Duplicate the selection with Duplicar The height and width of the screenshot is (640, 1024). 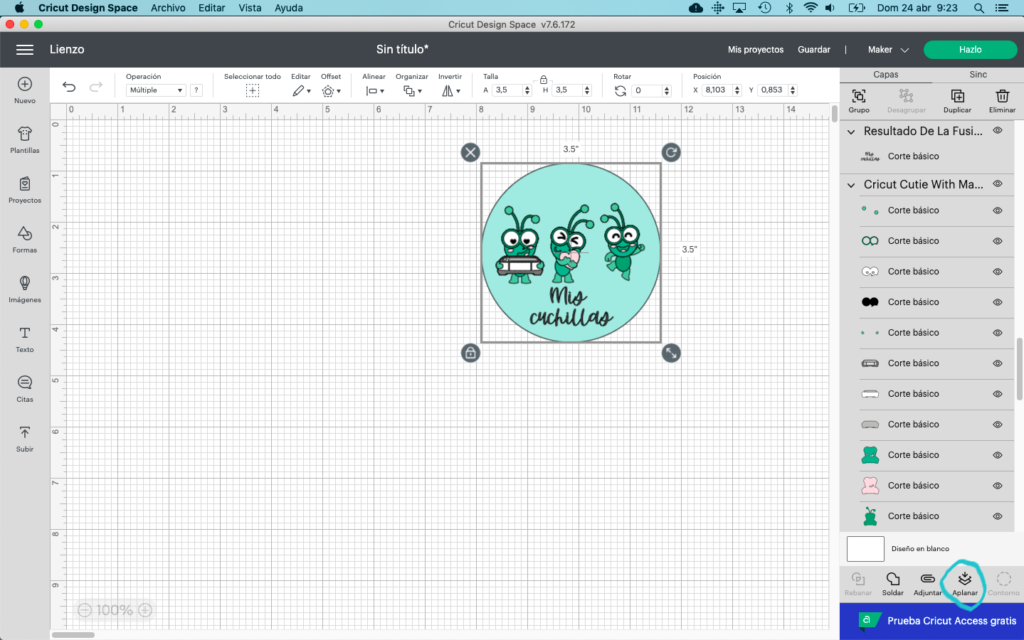pyautogui.click(x=957, y=101)
